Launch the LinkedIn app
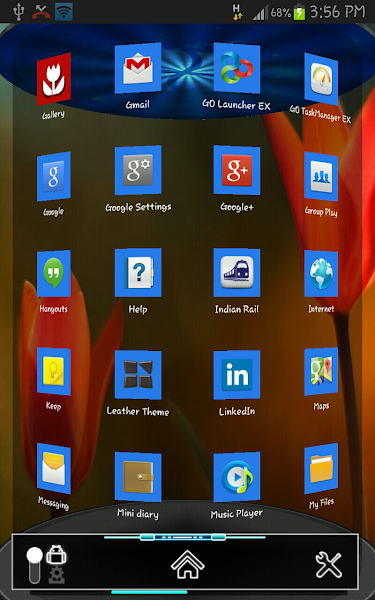Viewport: 375px width, 600px height. 236,375
